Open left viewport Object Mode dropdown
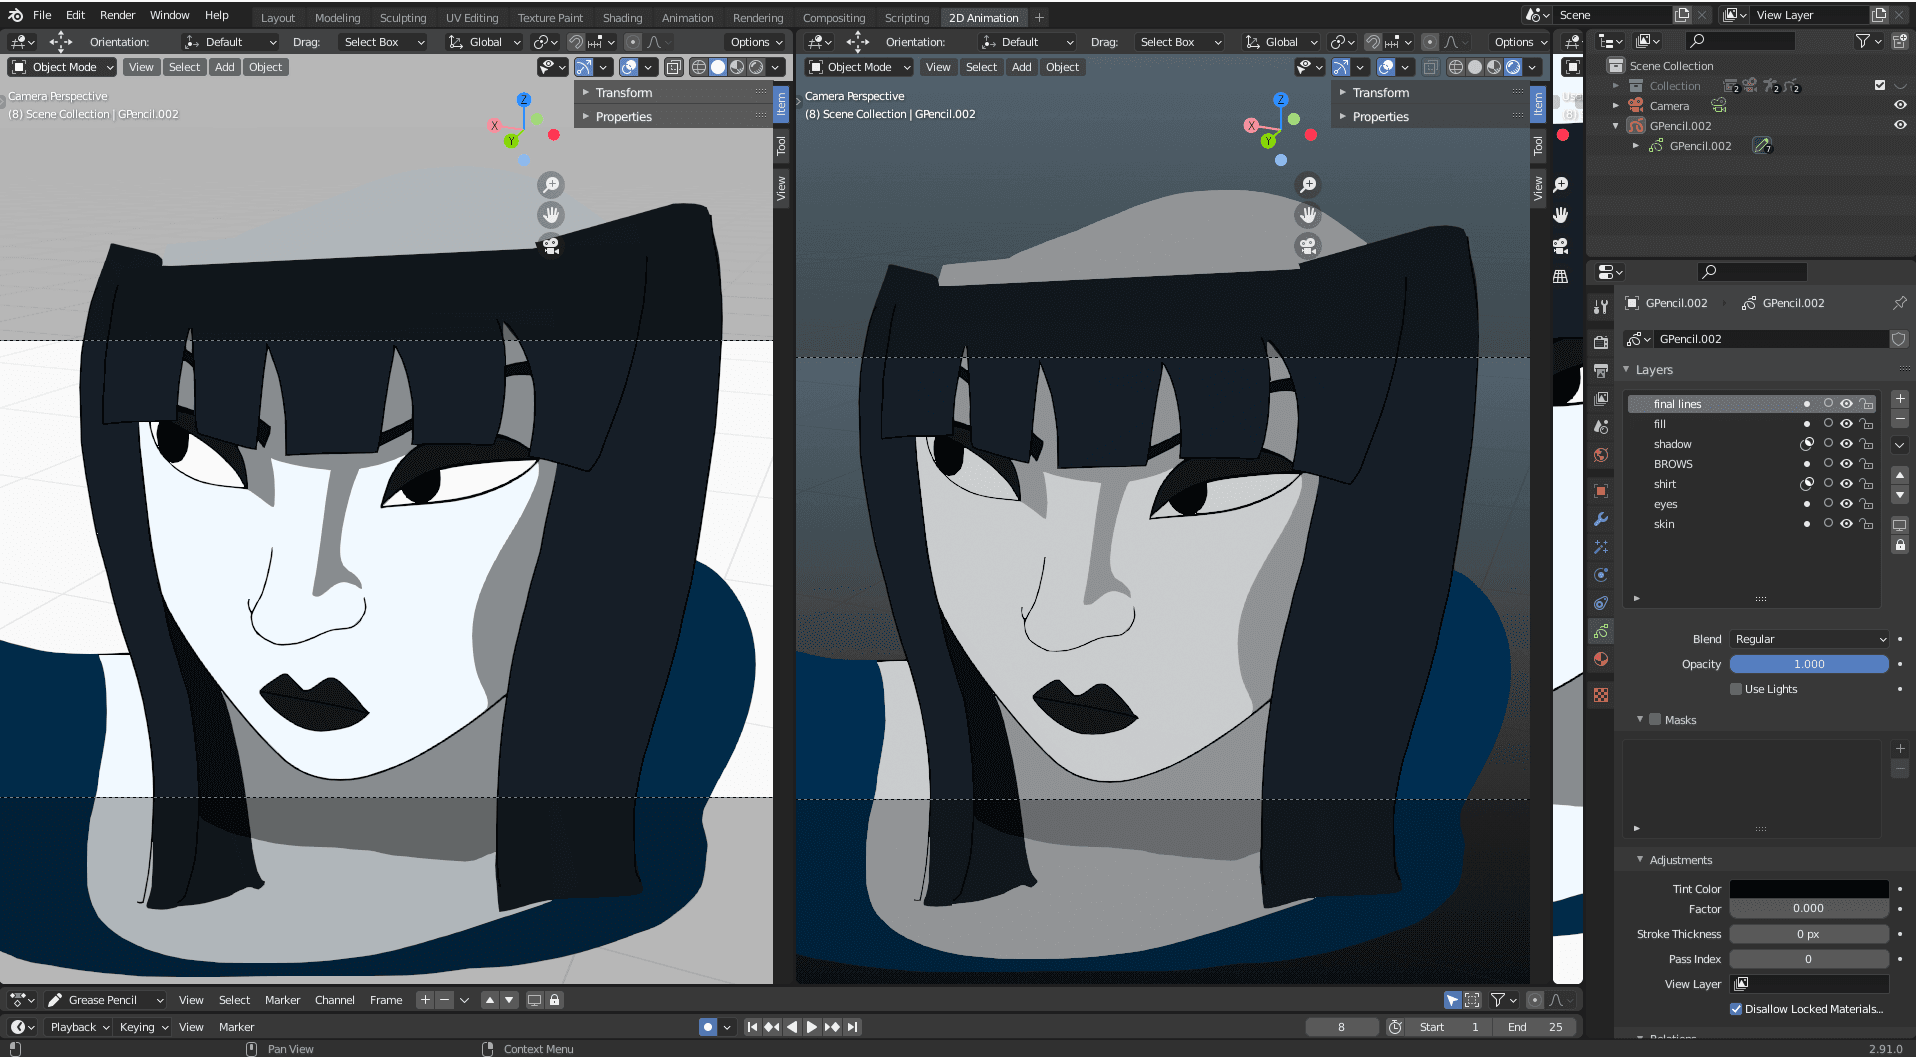Viewport: 1916px width, 1057px height. 63,67
